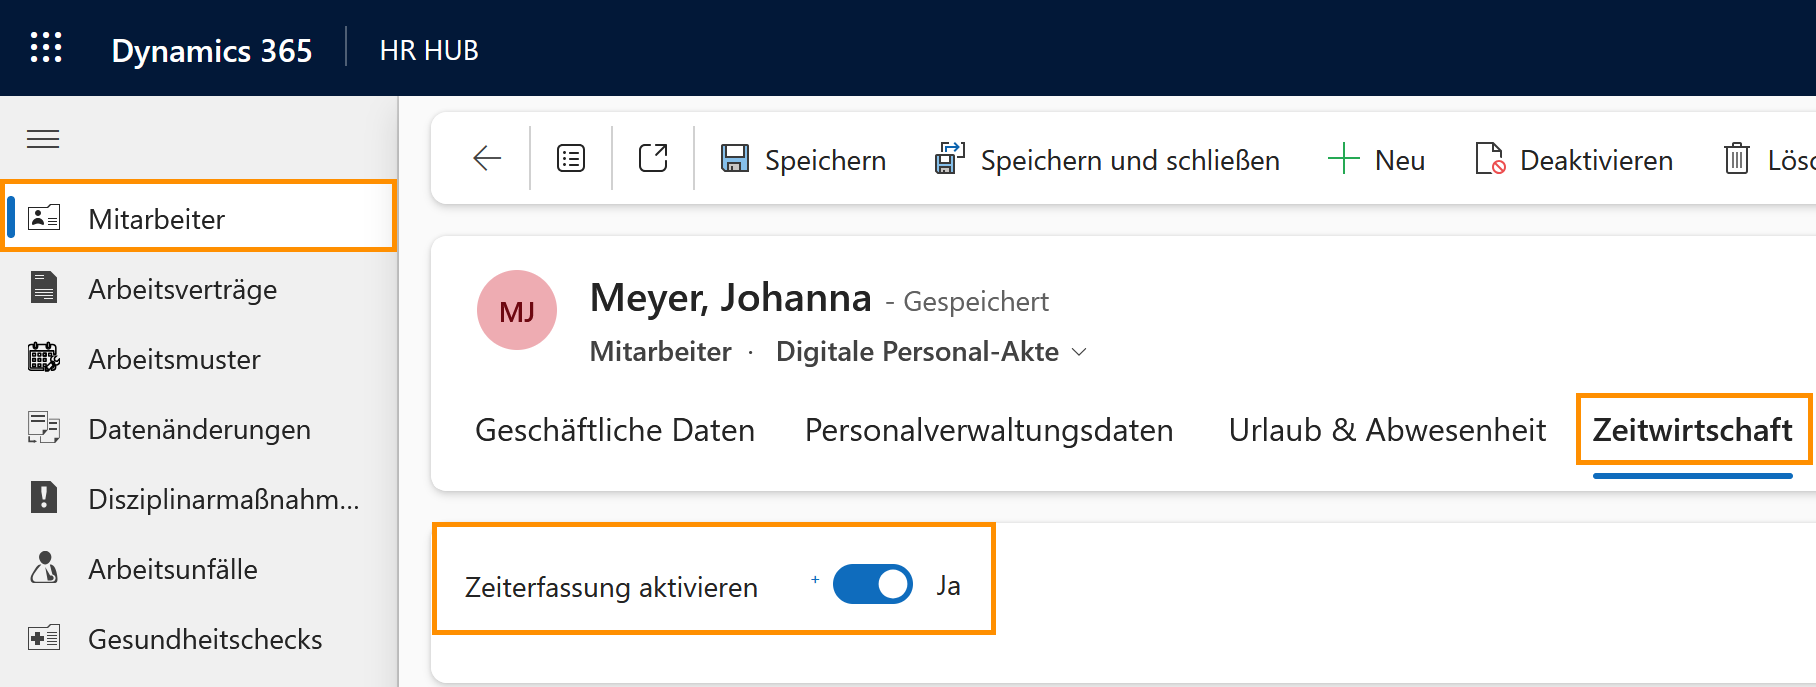The height and width of the screenshot is (687, 1816).
Task: Expand the Digitale Personal-Akte form chevron
Action: [x=1079, y=352]
